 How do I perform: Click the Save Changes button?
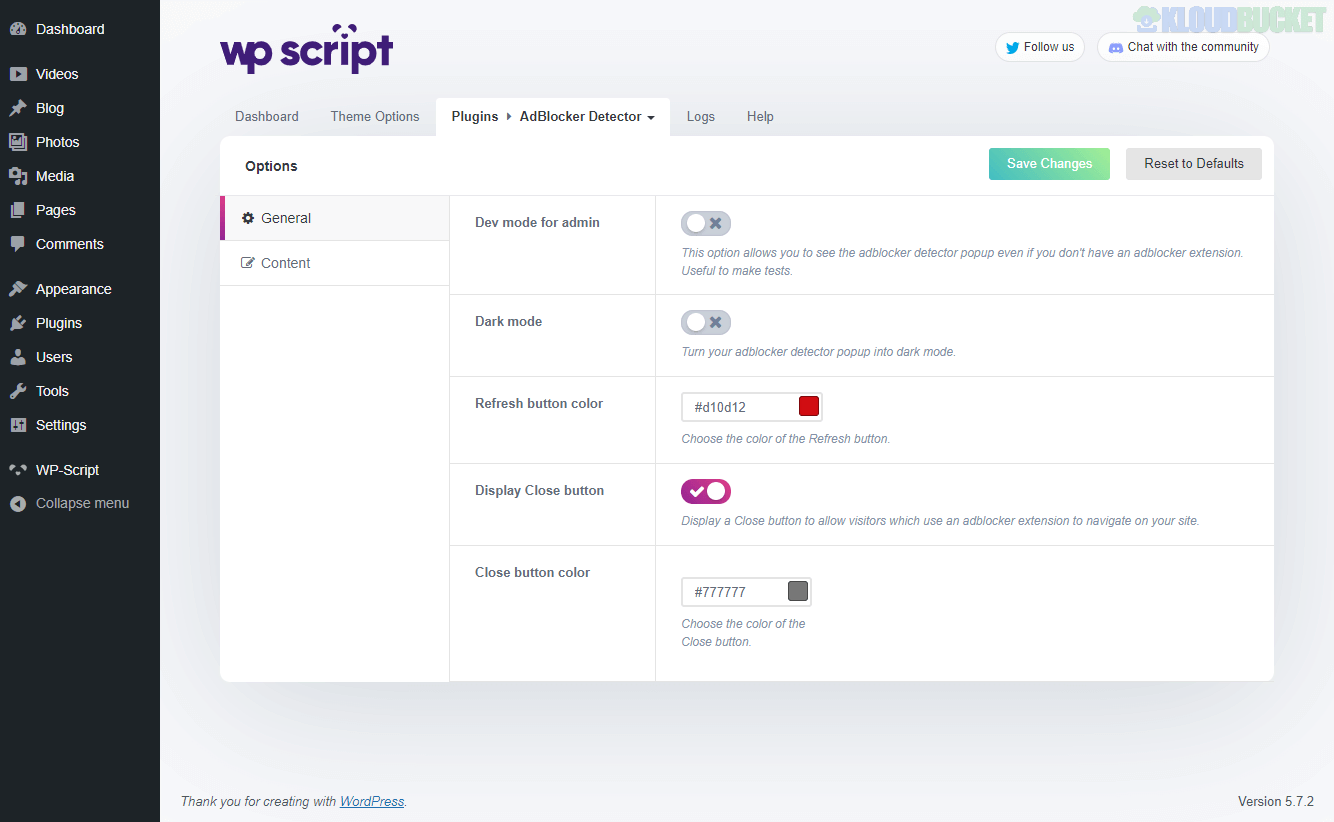pos(1049,164)
